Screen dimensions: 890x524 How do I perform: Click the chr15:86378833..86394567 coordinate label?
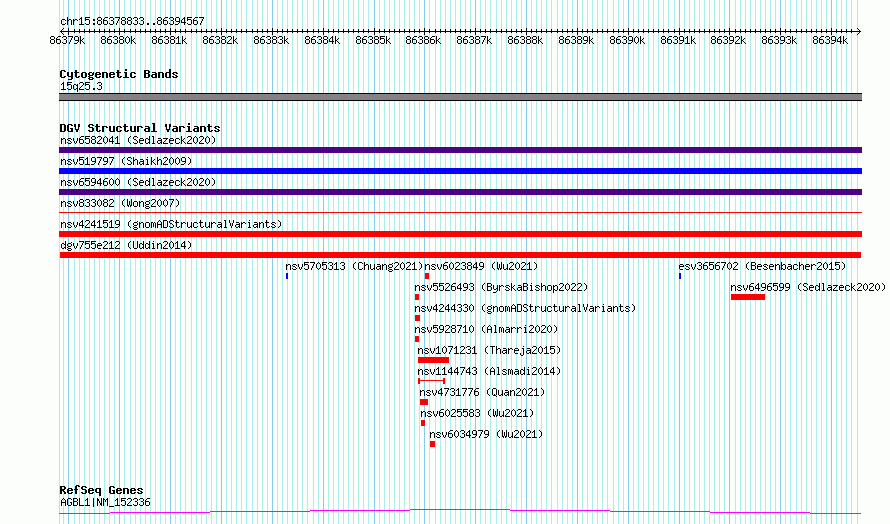pos(132,22)
